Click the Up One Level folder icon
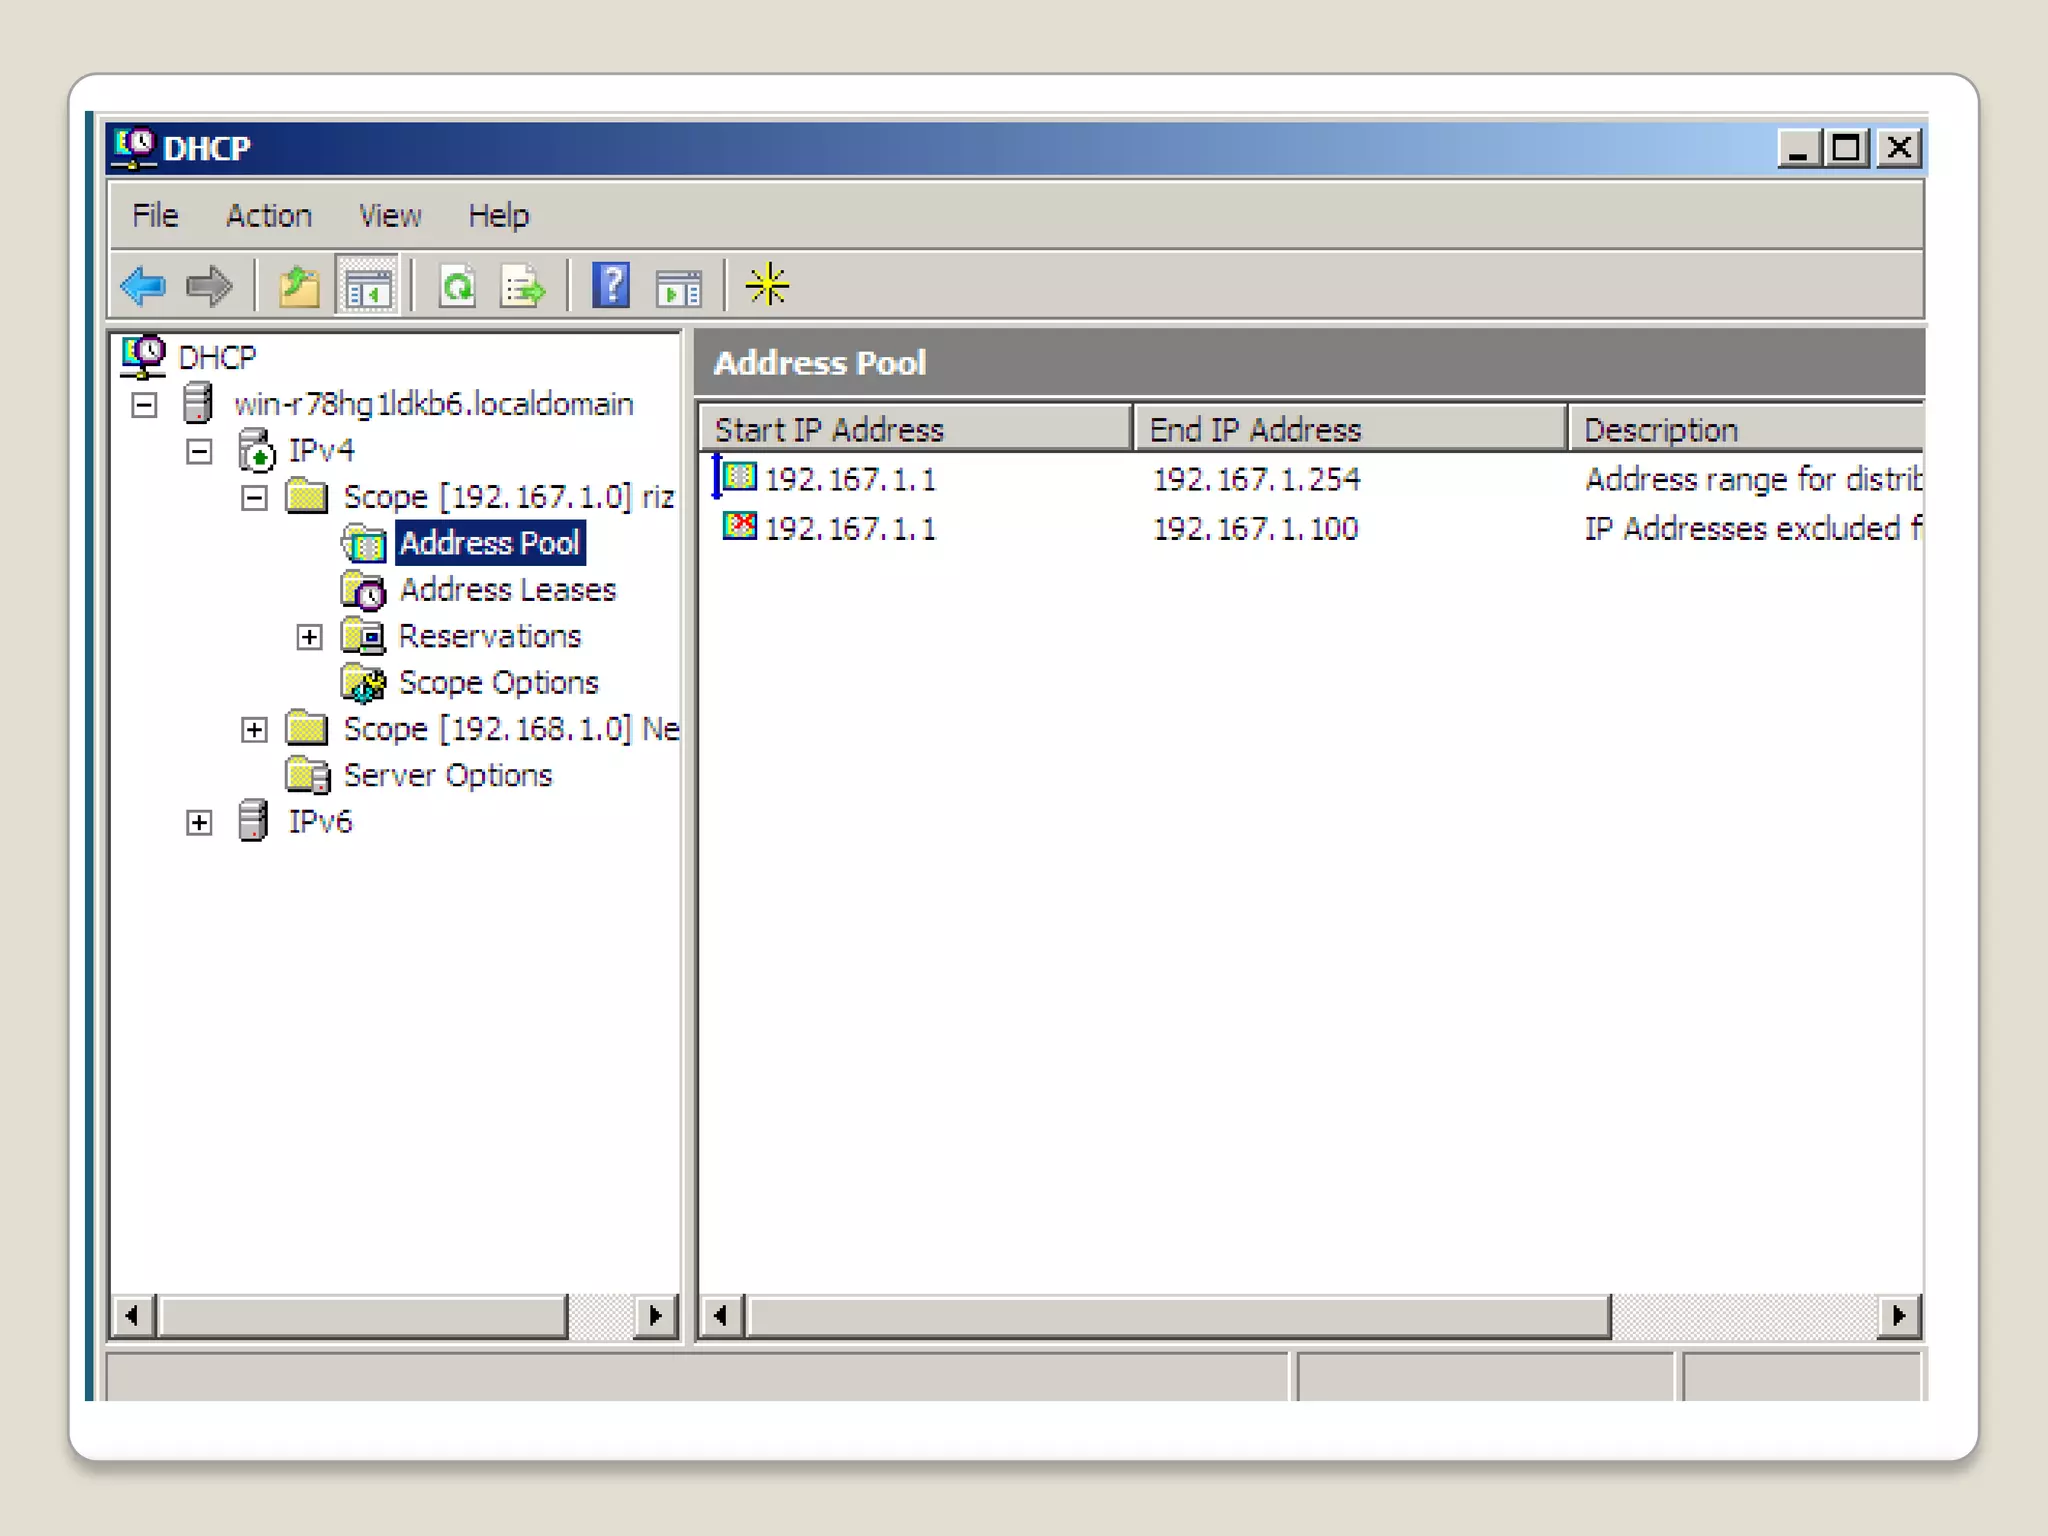This screenshot has height=1536, width=2048. (x=298, y=287)
